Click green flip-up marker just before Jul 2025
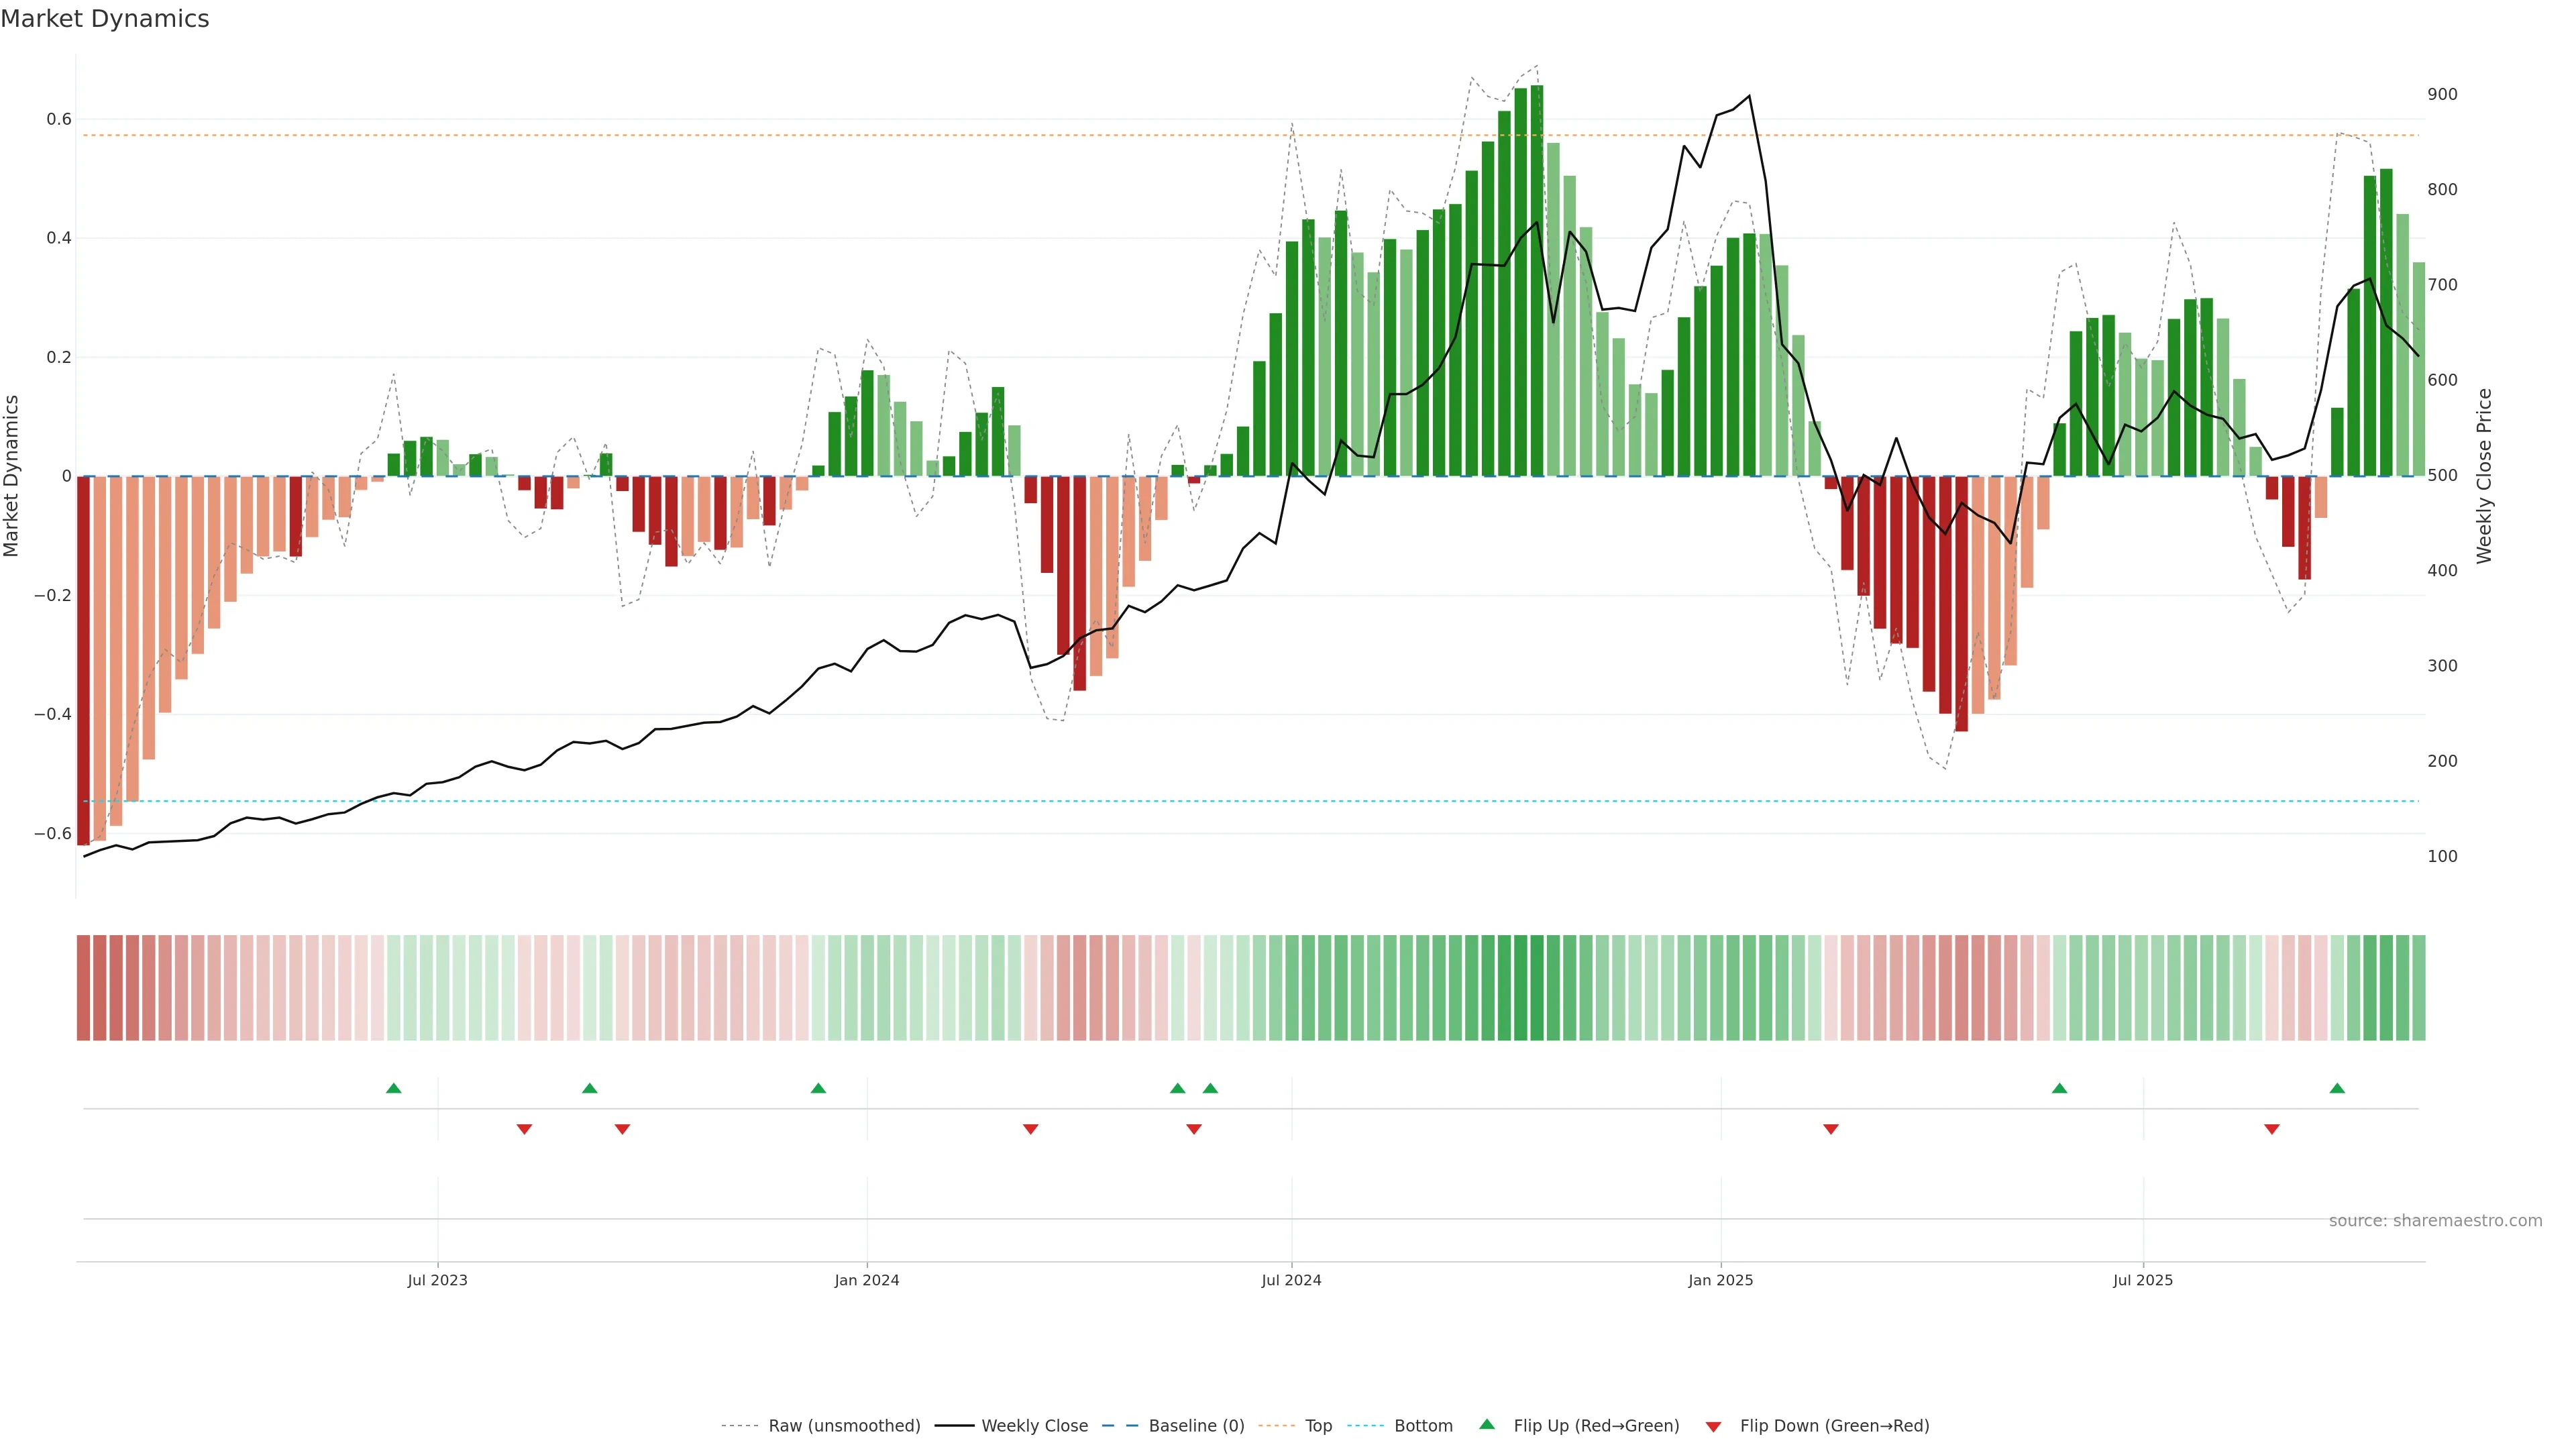Screen dimensions: 2576x1449 [2059, 1088]
